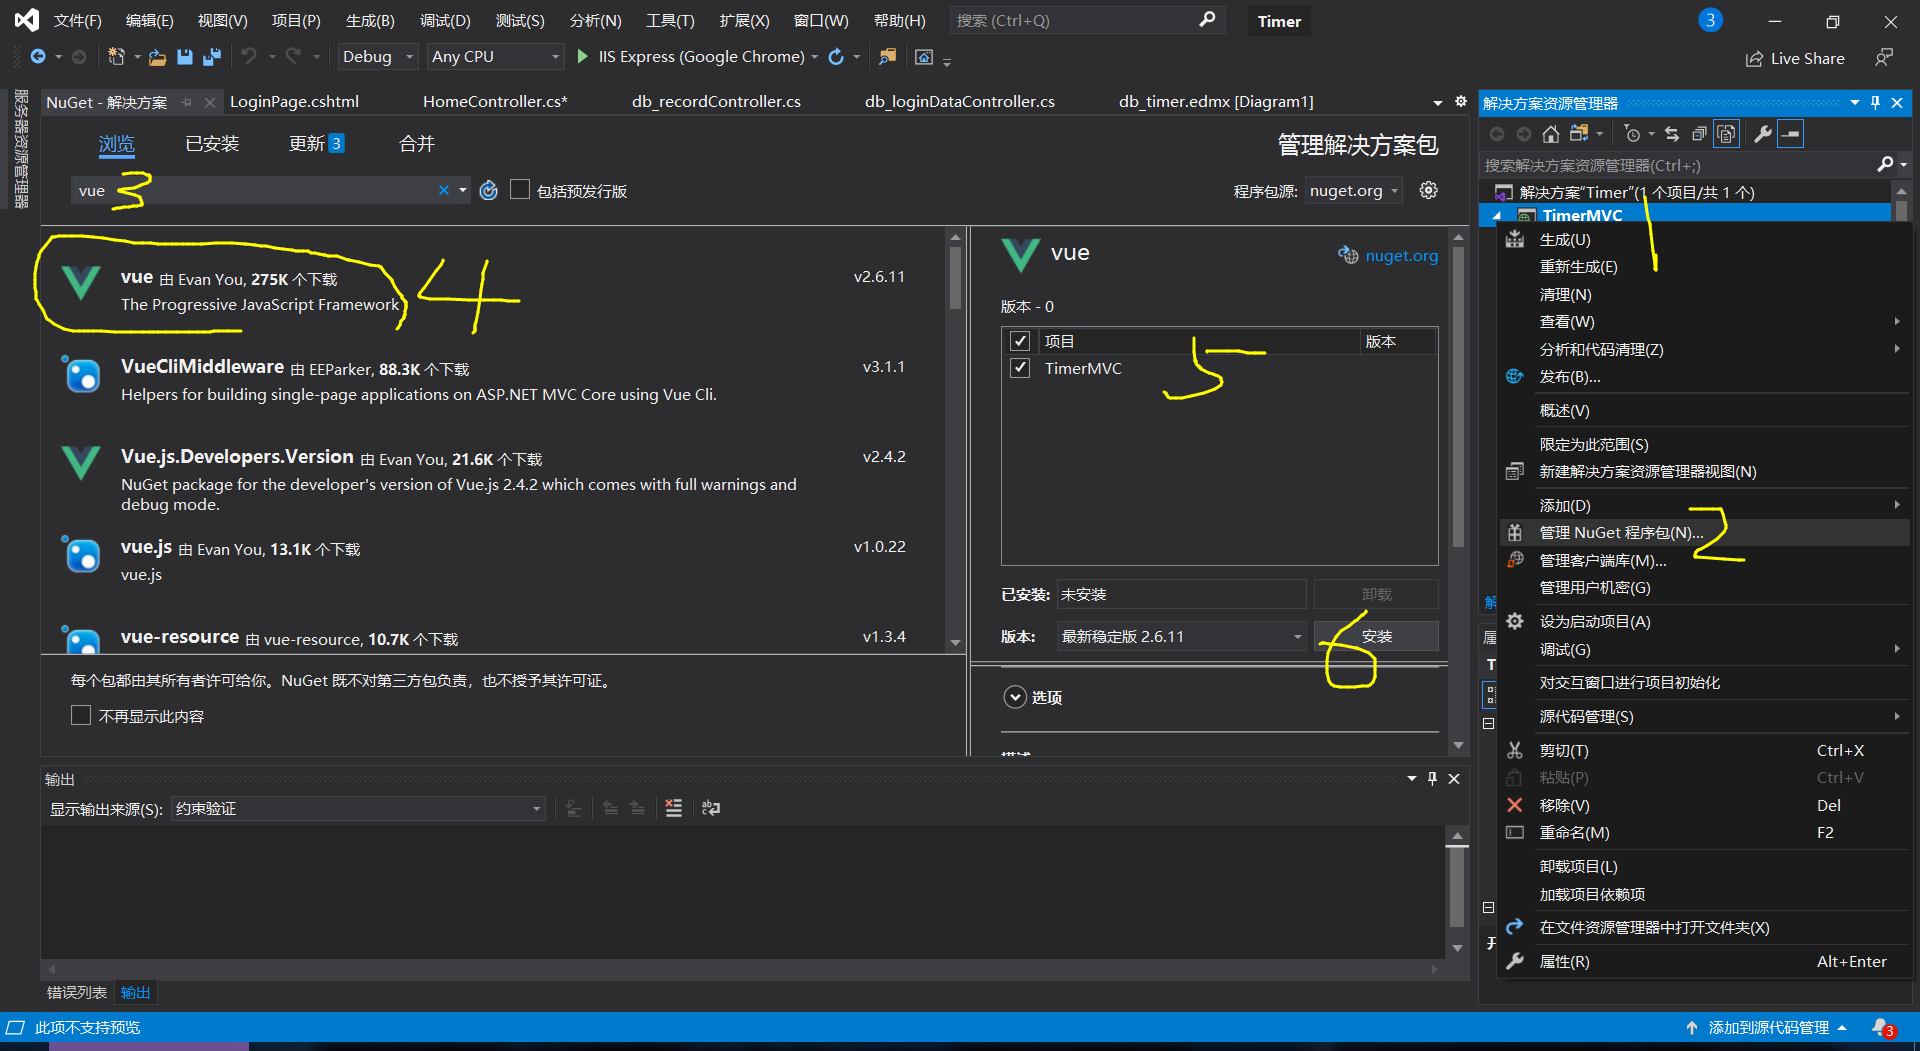Open the notifications badge showing 3

point(1710,20)
